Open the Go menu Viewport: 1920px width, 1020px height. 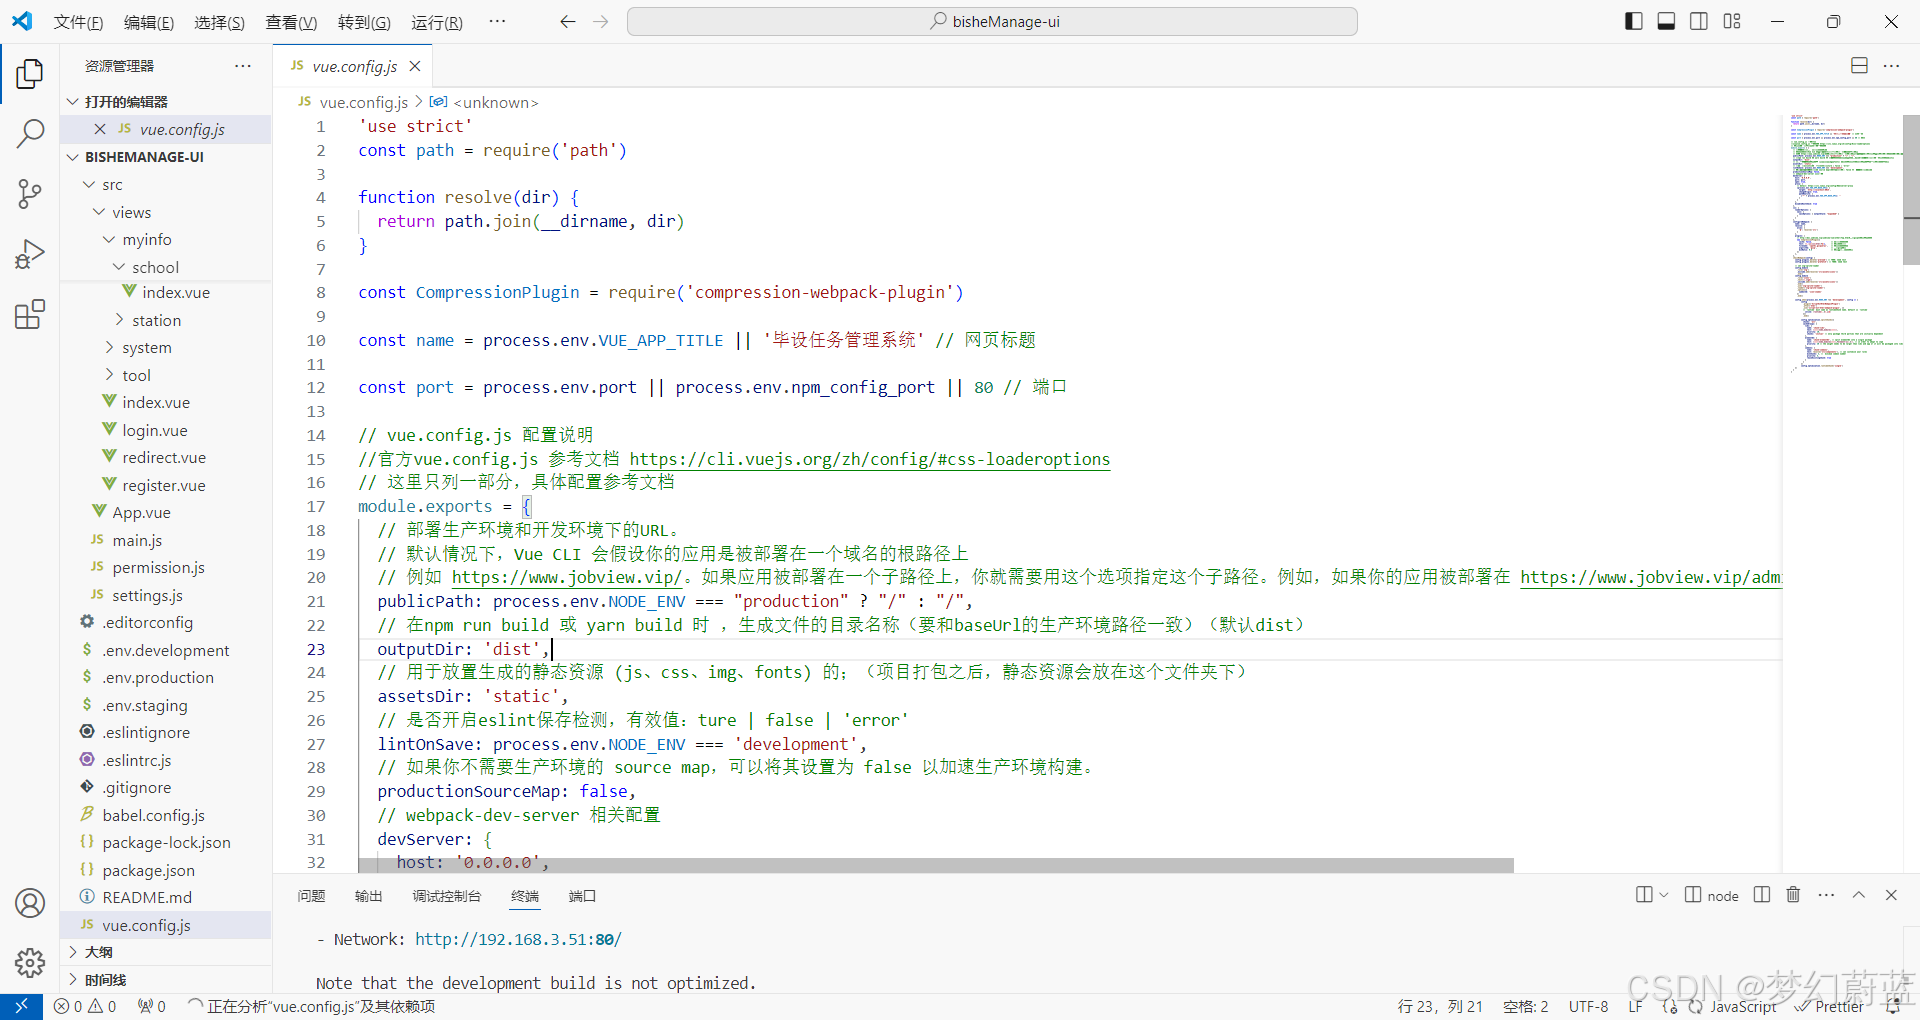point(364,22)
